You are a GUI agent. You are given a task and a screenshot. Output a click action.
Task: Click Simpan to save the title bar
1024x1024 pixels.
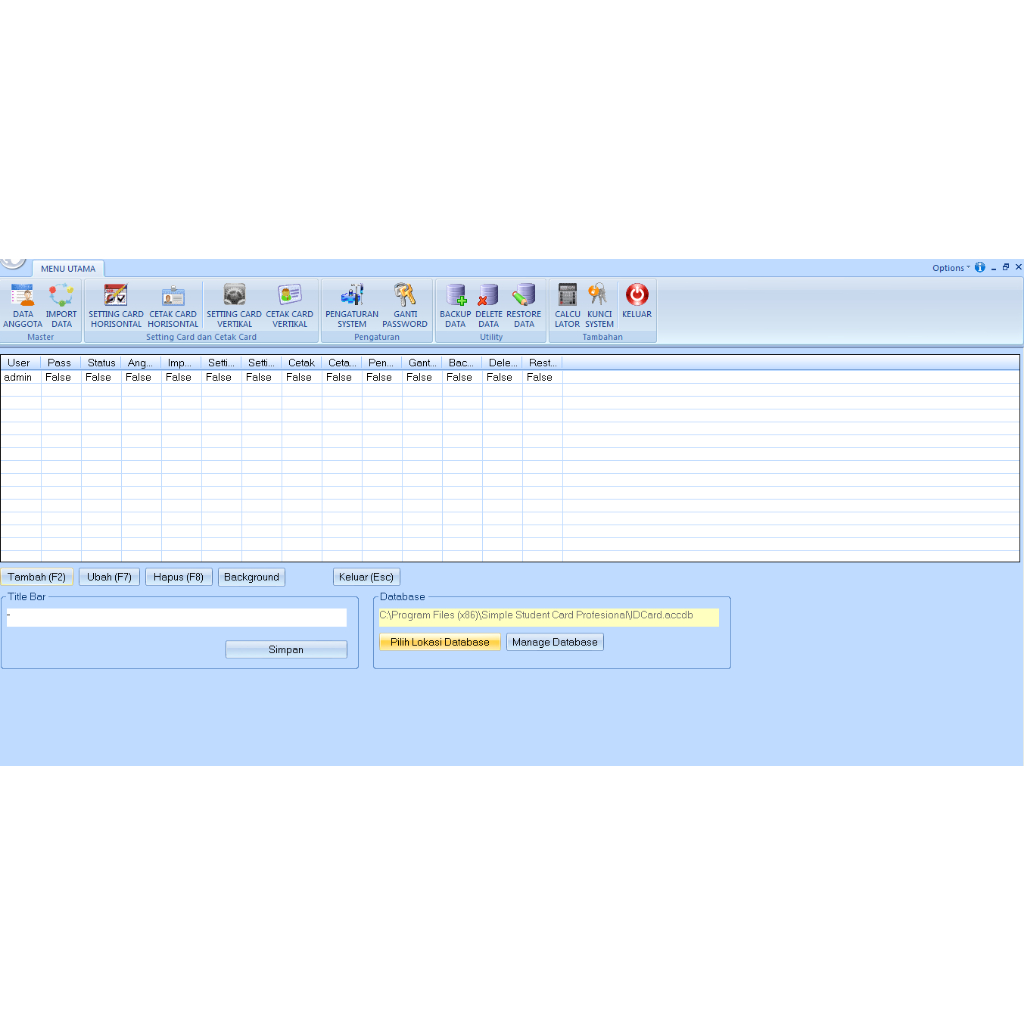286,650
